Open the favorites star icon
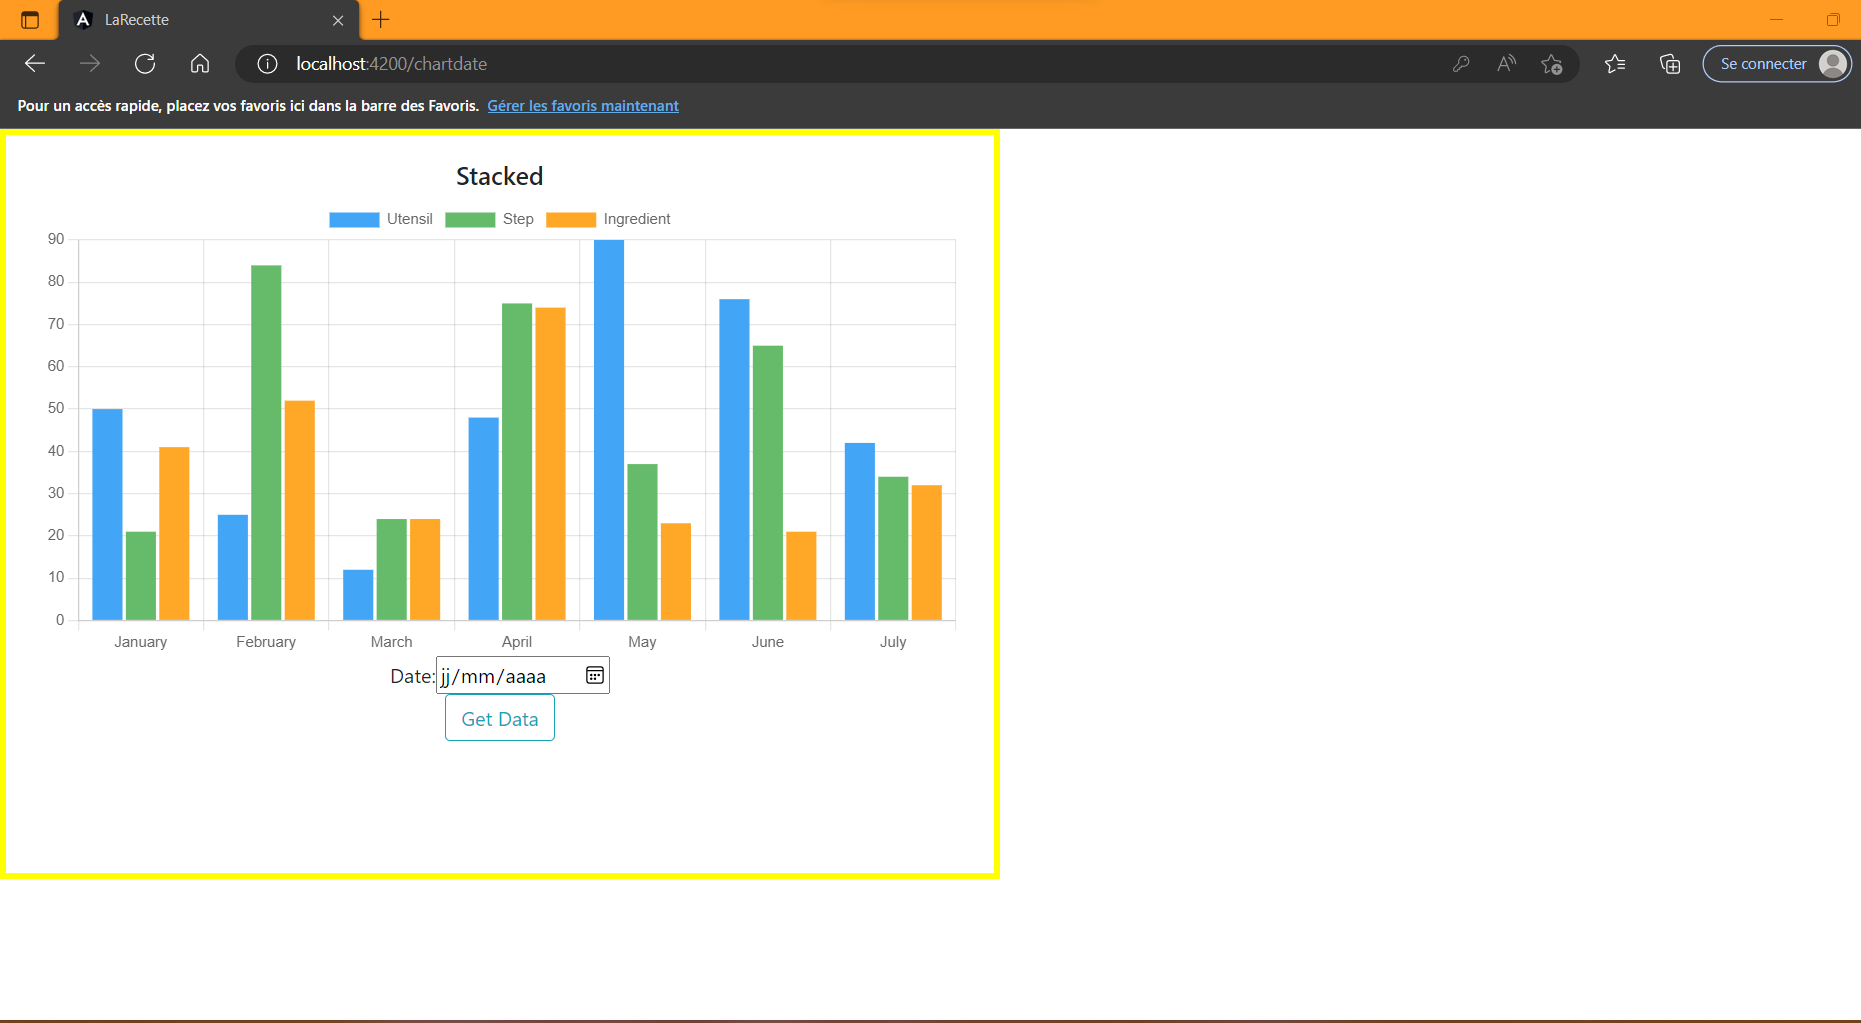 [x=1614, y=63]
